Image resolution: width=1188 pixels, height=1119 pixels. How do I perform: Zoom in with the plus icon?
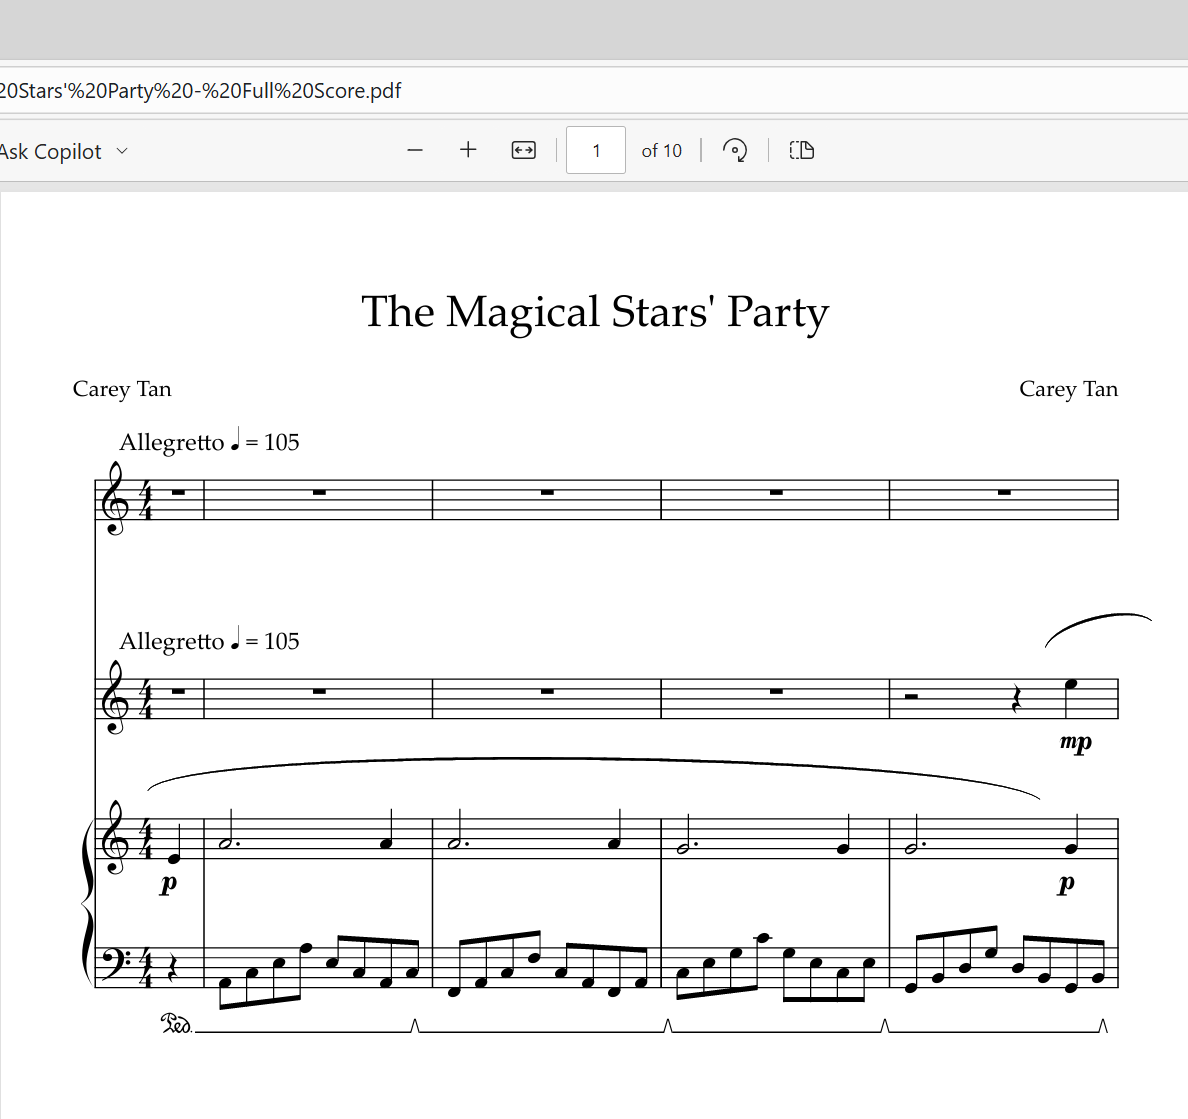click(x=468, y=150)
